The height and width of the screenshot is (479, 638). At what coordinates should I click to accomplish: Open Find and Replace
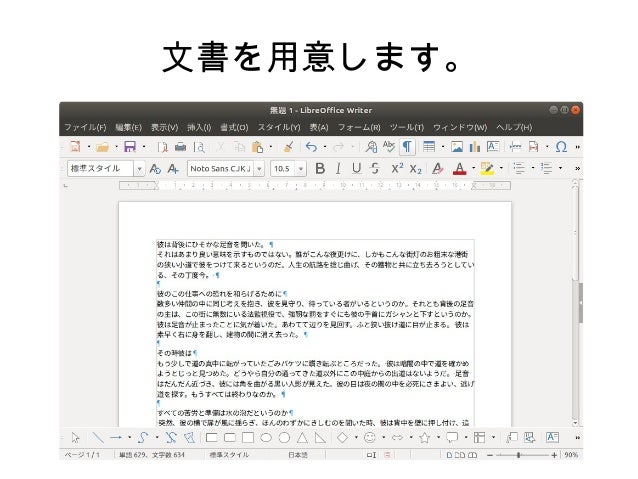coord(371,147)
